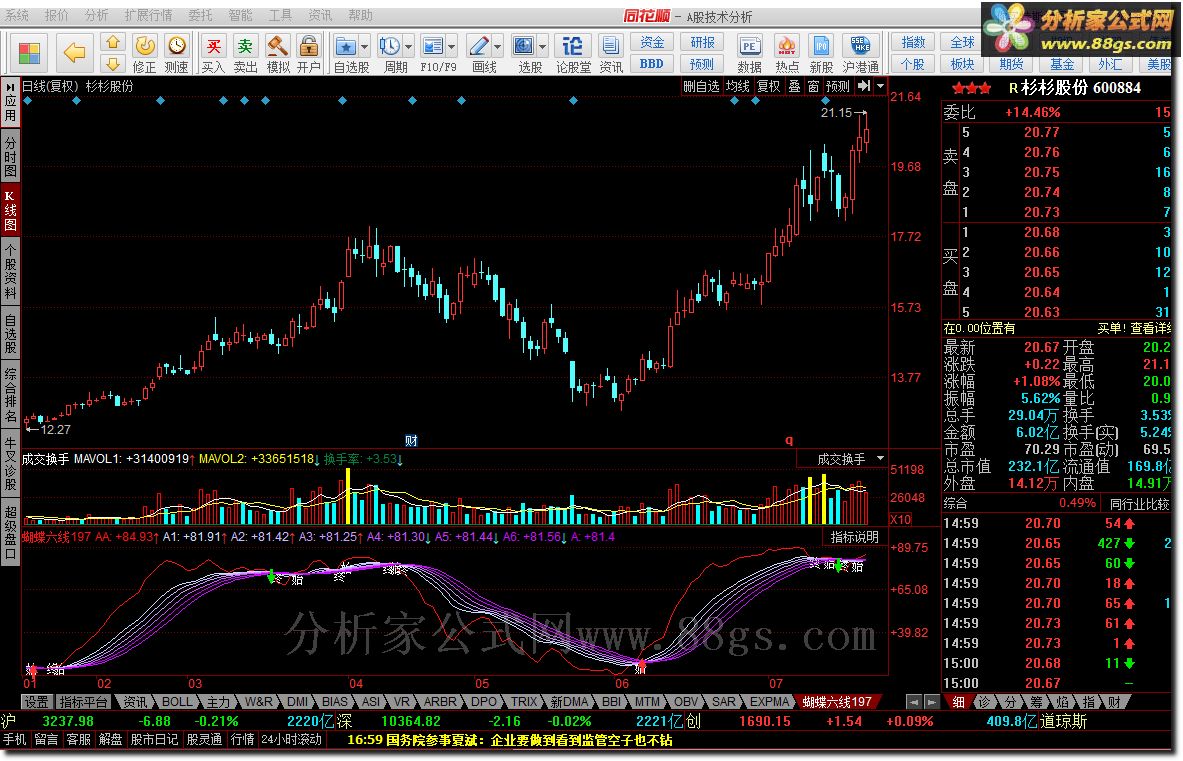
Task: Click the 财 finance marker on chart
Action: click(411, 440)
